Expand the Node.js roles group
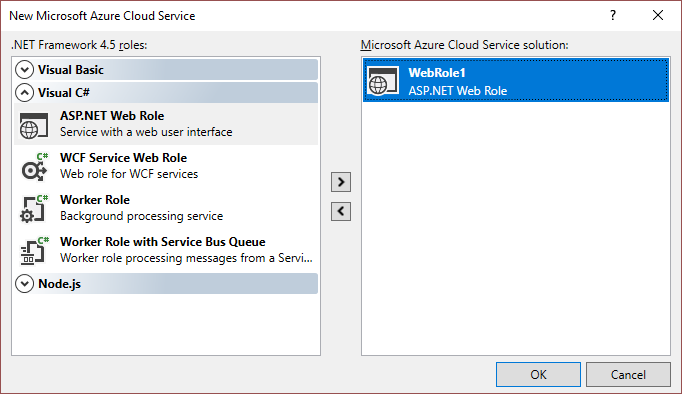 (24, 284)
